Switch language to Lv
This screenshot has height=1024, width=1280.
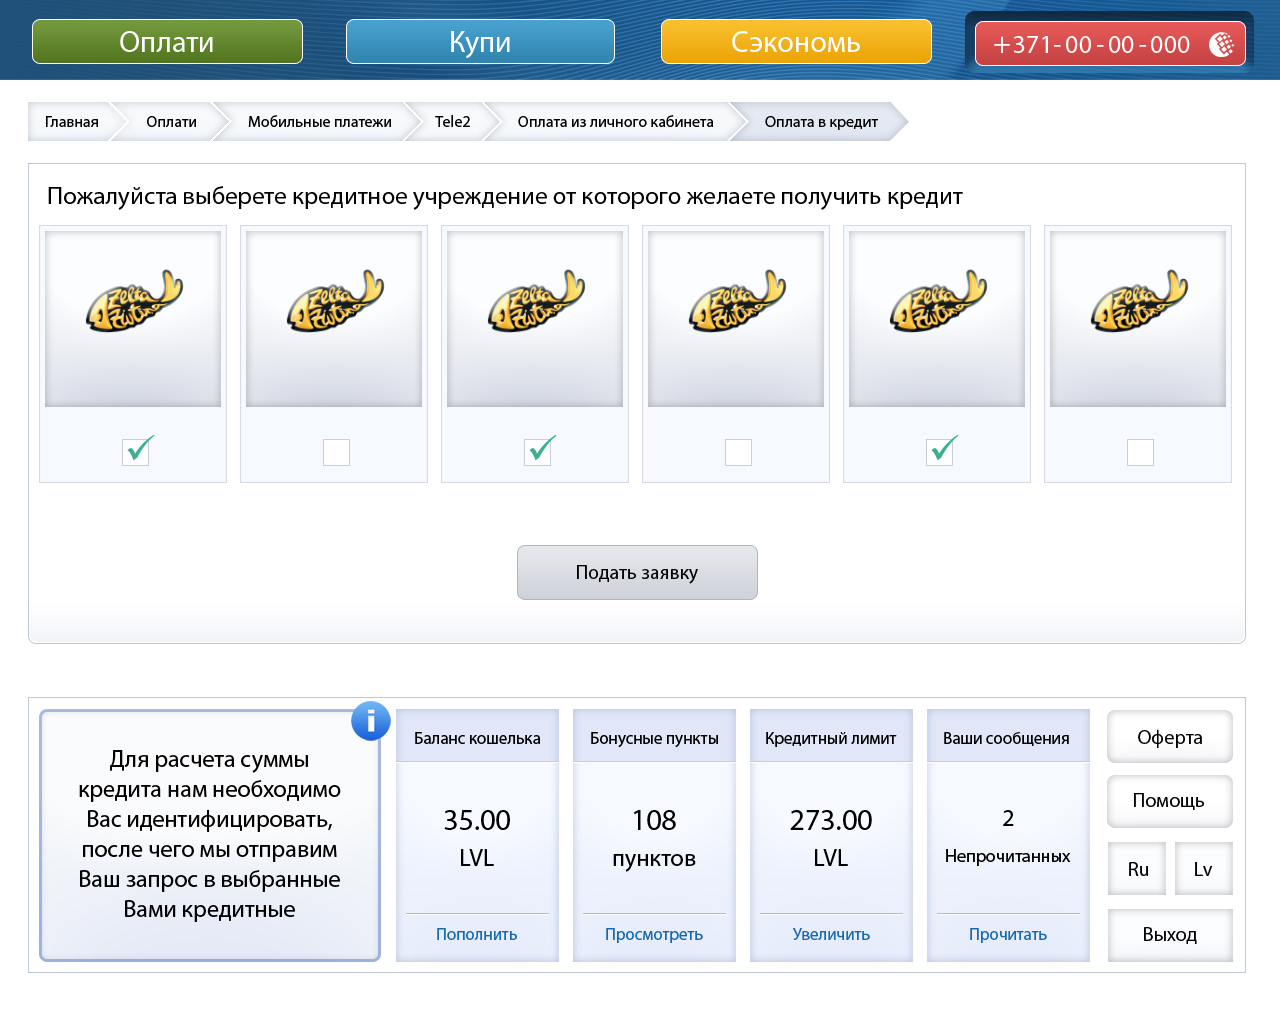click(x=1203, y=869)
